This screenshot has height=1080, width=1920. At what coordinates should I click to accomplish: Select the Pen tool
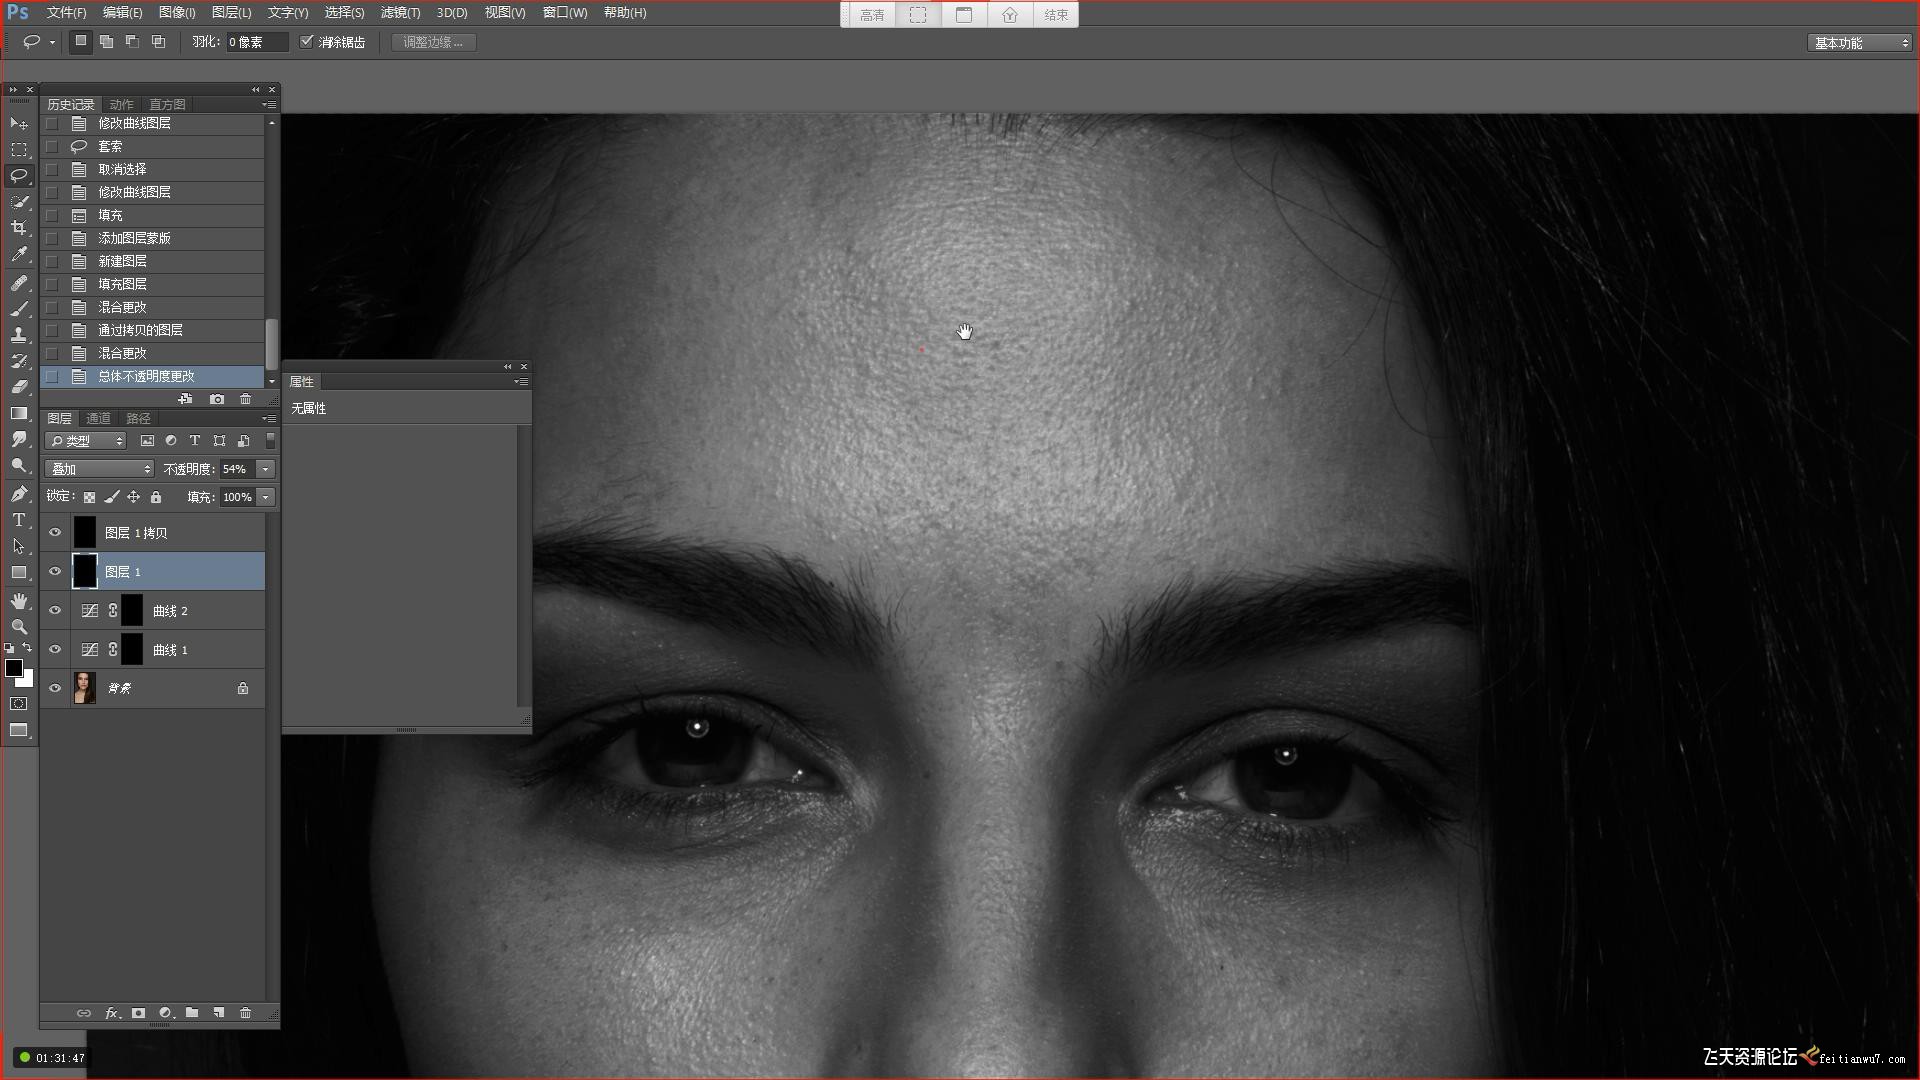(19, 493)
